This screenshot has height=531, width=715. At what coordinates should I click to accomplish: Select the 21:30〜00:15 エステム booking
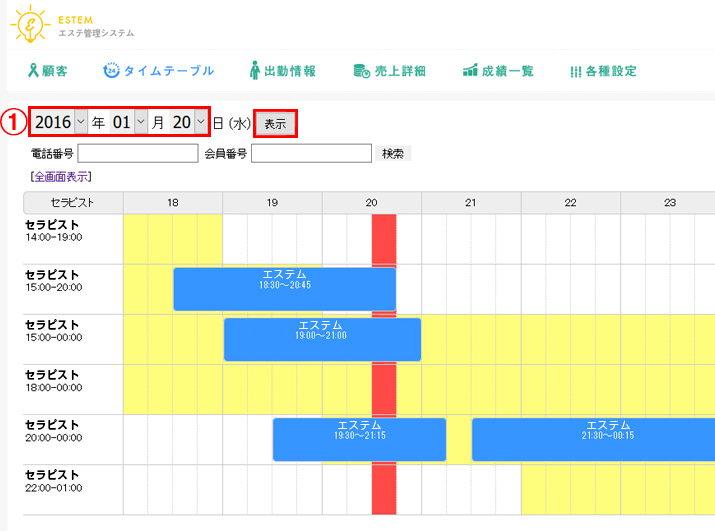point(592,439)
